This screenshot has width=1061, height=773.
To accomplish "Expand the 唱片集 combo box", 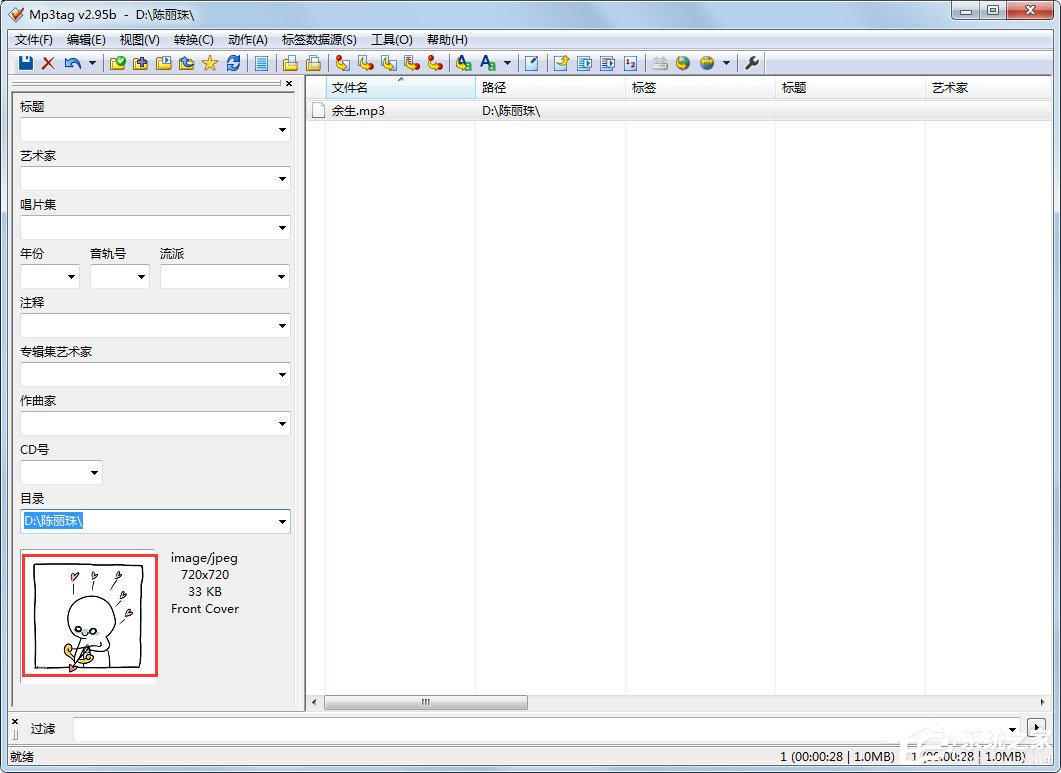I will (282, 227).
